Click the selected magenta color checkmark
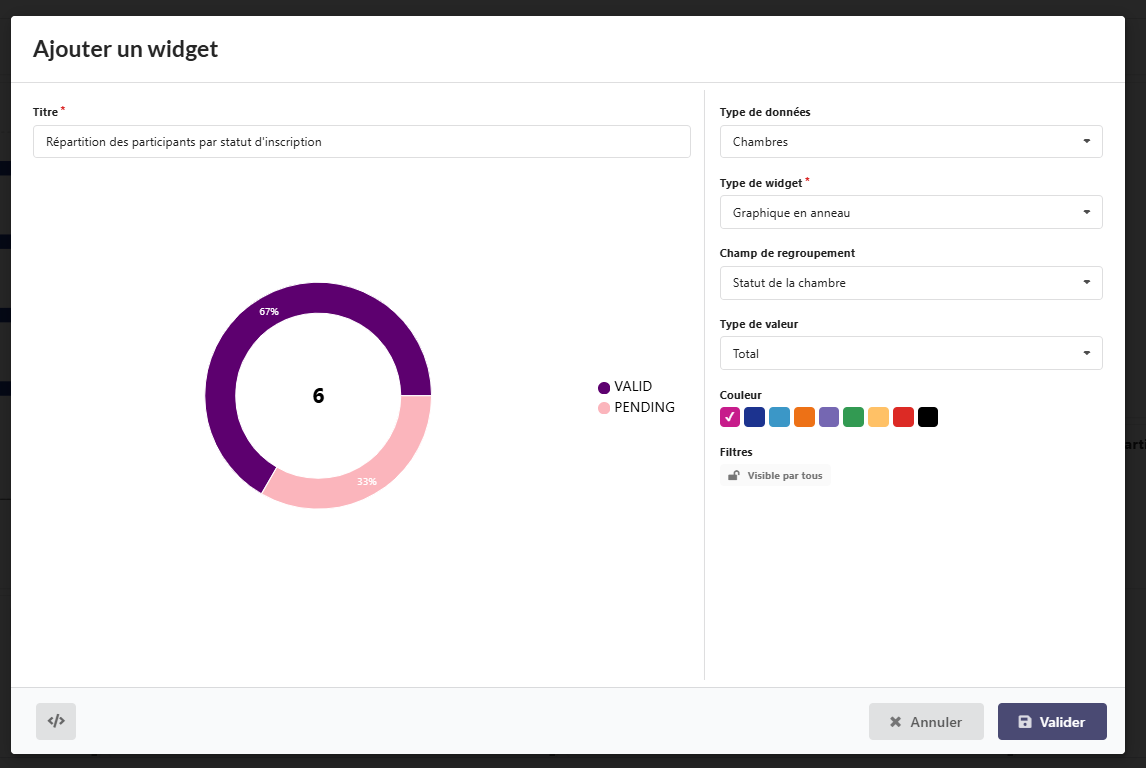Image resolution: width=1146 pixels, height=768 pixels. point(730,417)
